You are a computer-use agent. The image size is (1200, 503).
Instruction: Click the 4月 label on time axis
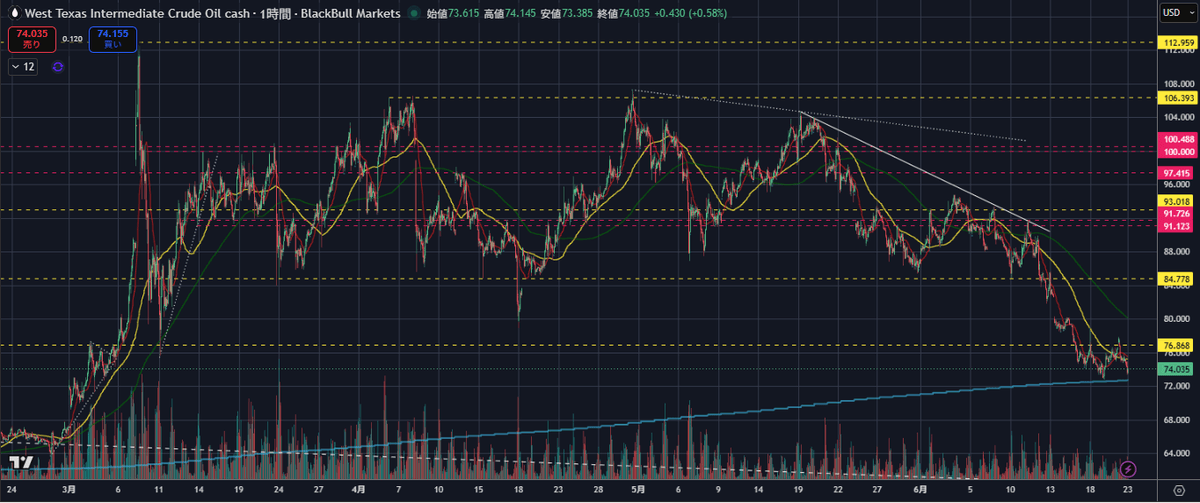click(359, 491)
